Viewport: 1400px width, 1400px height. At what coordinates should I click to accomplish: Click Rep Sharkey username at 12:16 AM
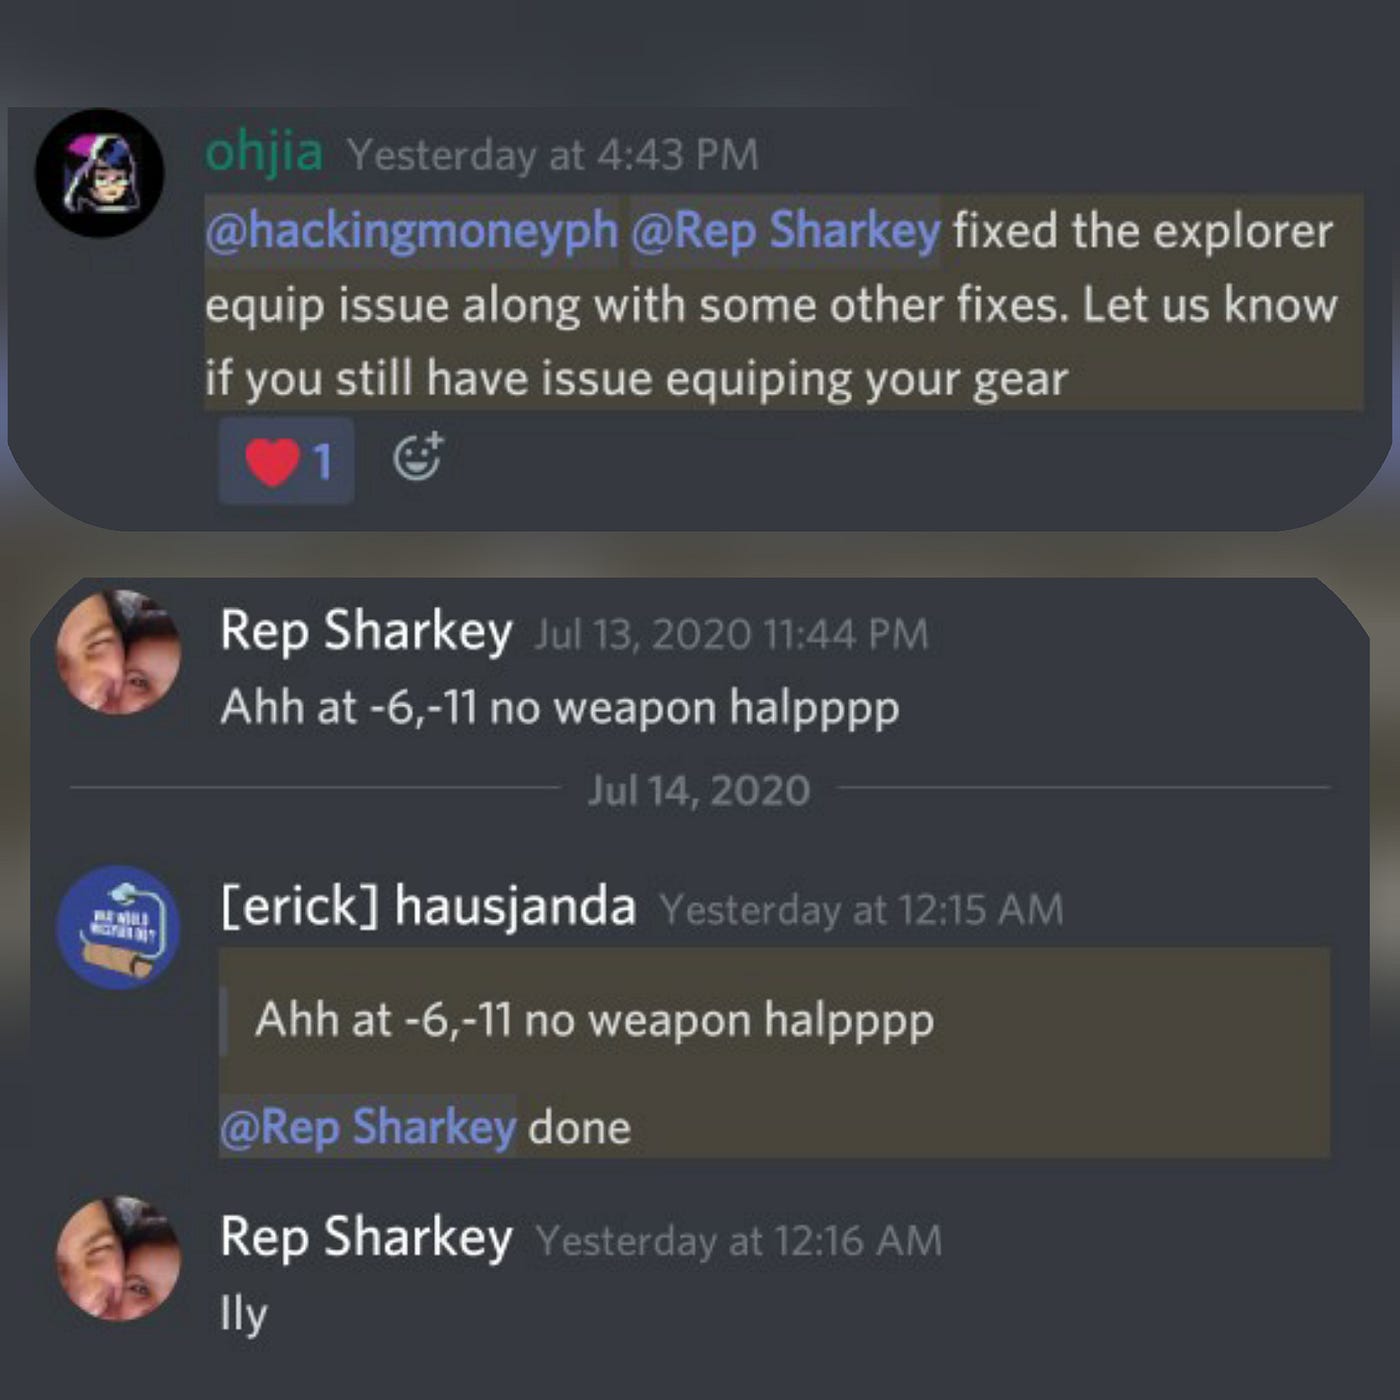pos(366,1238)
